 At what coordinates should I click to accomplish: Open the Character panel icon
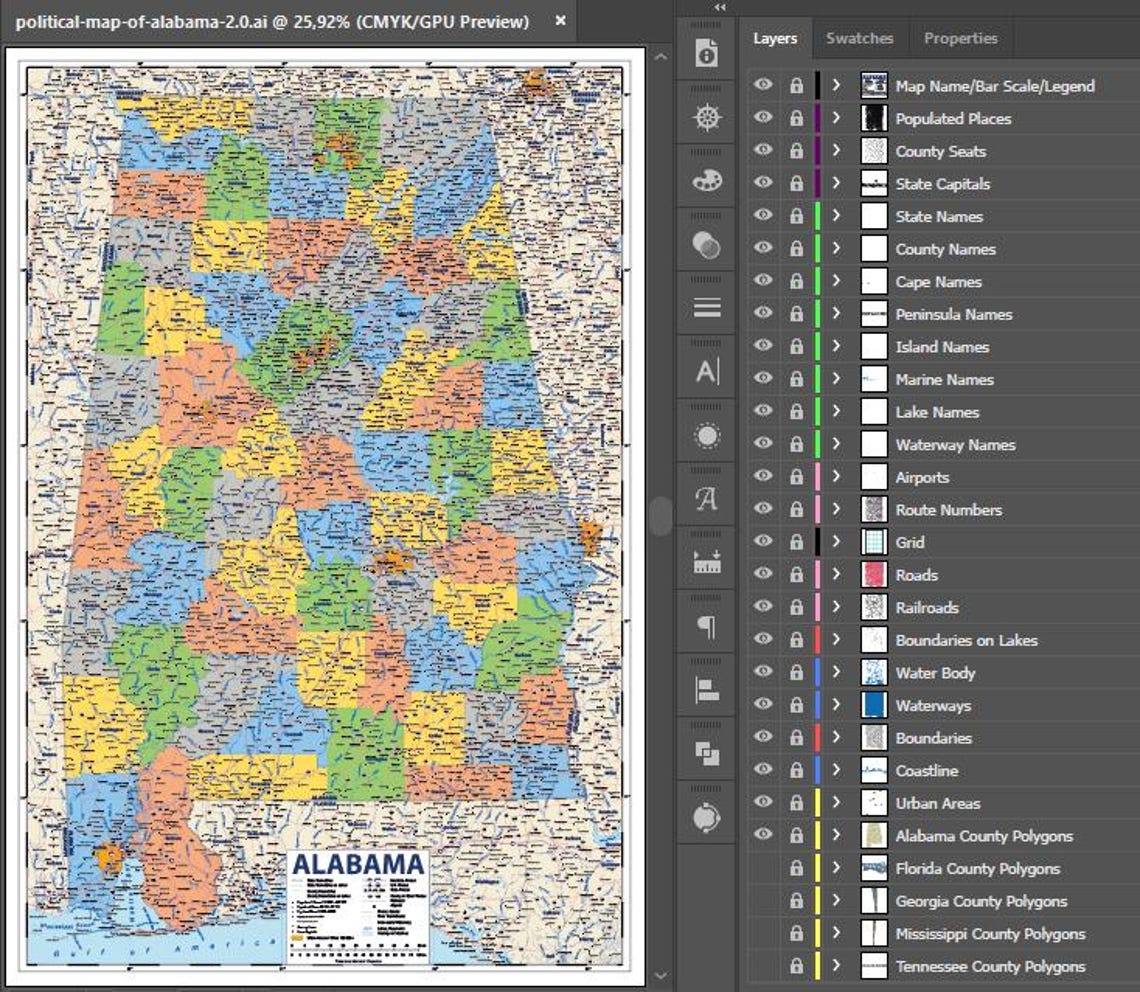[707, 371]
